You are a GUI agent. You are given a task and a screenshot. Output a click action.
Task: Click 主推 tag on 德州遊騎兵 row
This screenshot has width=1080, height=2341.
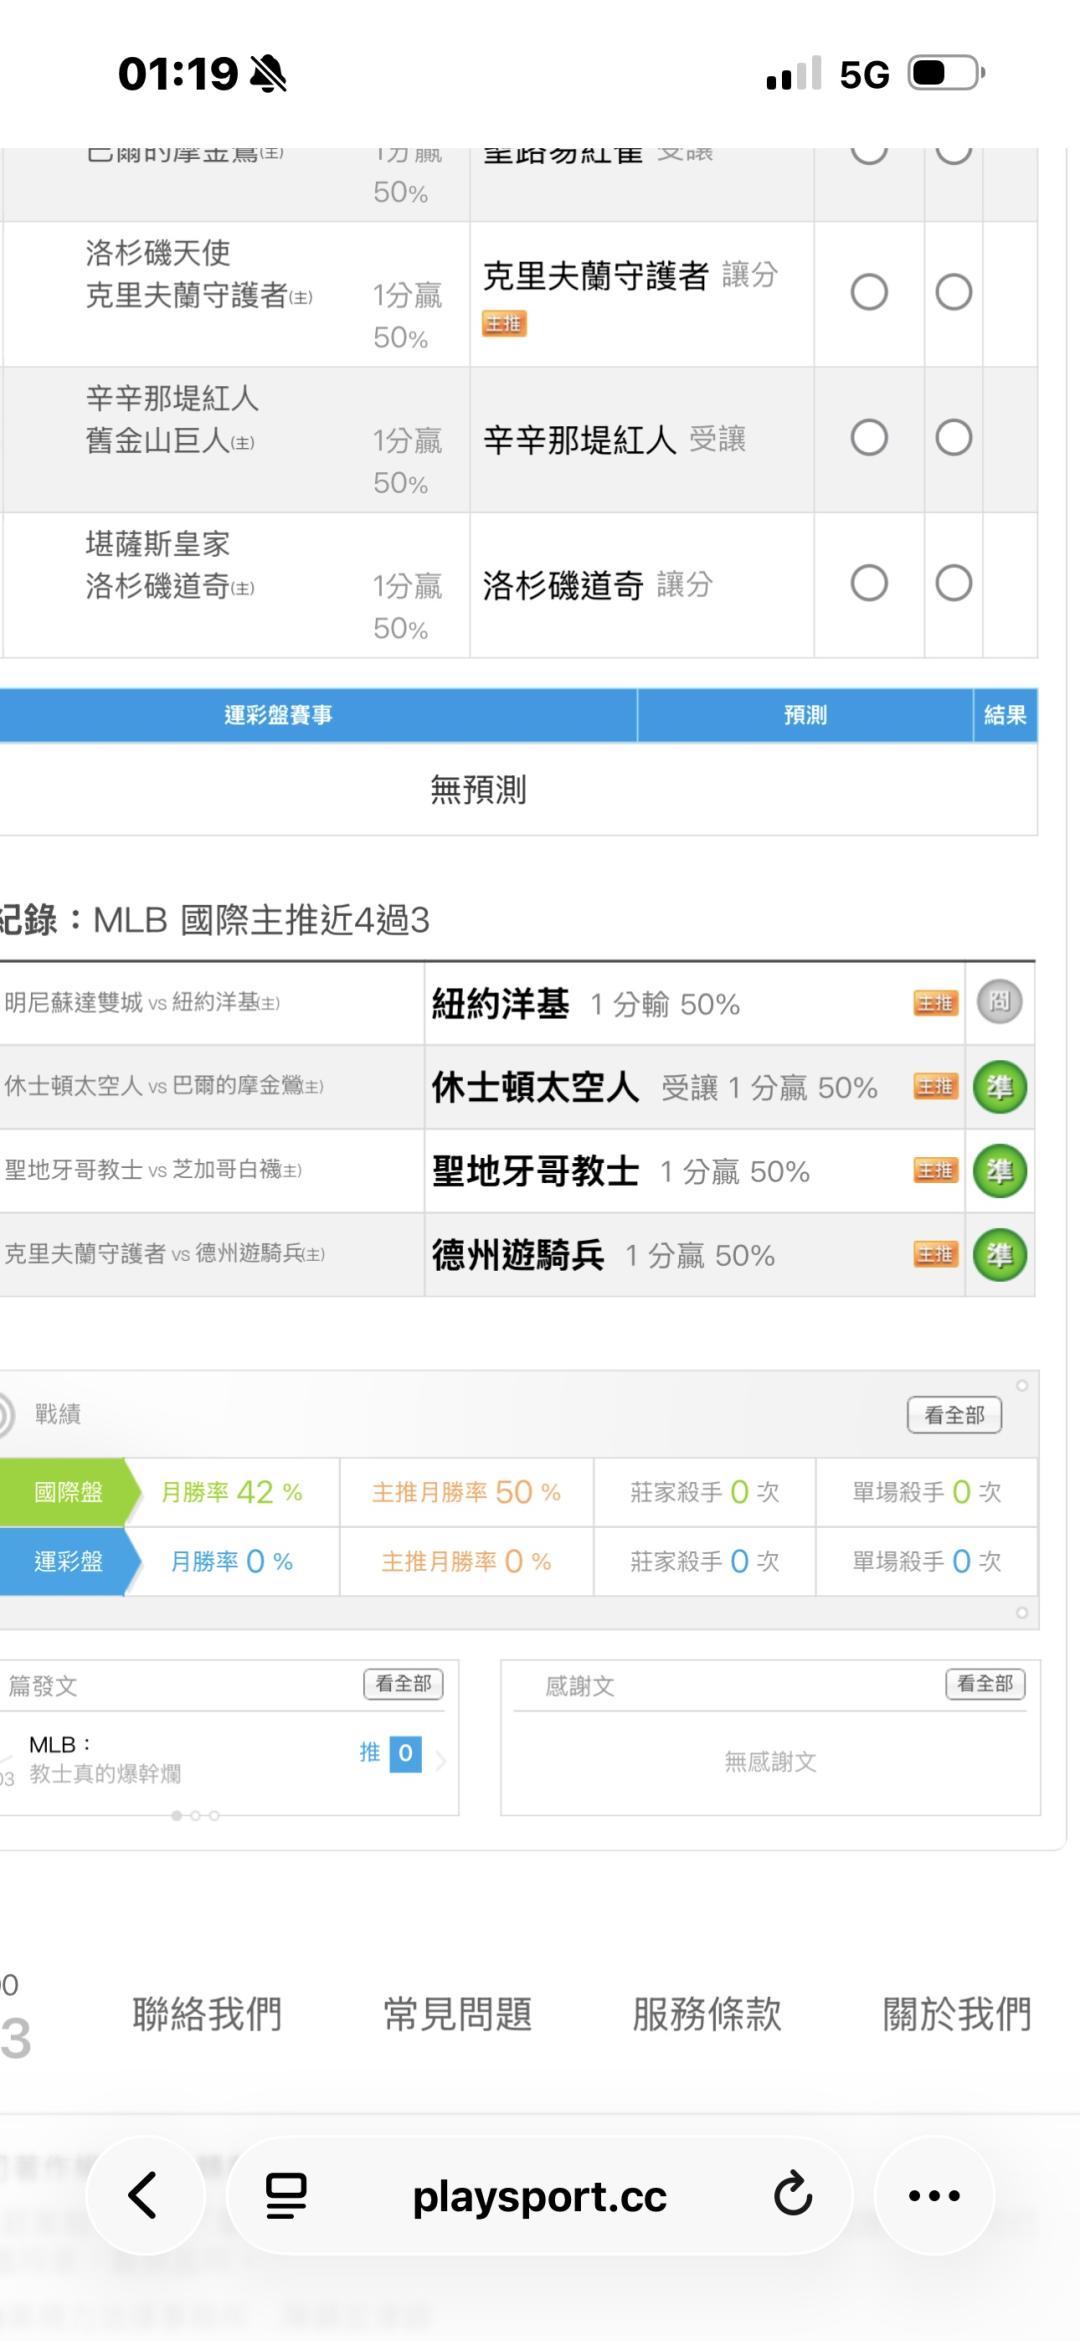(935, 1255)
